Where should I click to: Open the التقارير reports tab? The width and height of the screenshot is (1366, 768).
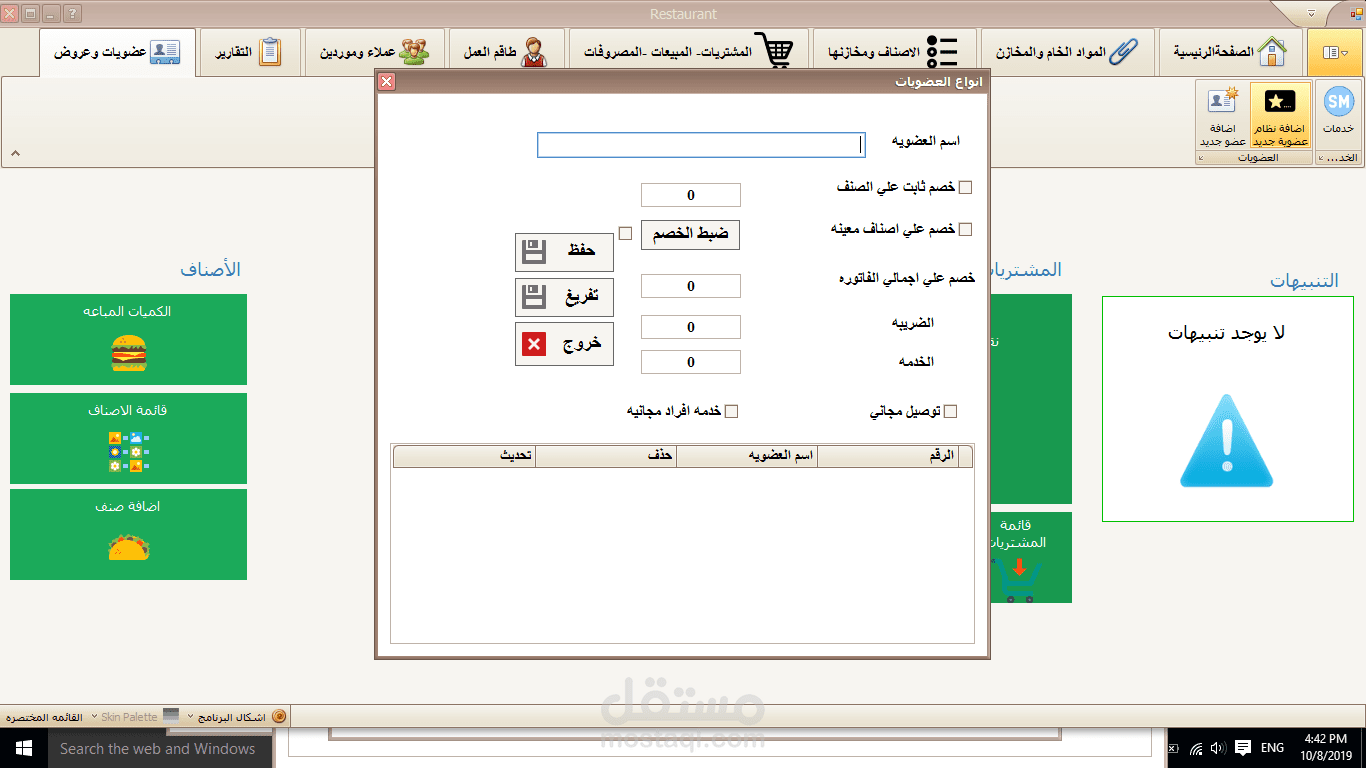[x=250, y=52]
